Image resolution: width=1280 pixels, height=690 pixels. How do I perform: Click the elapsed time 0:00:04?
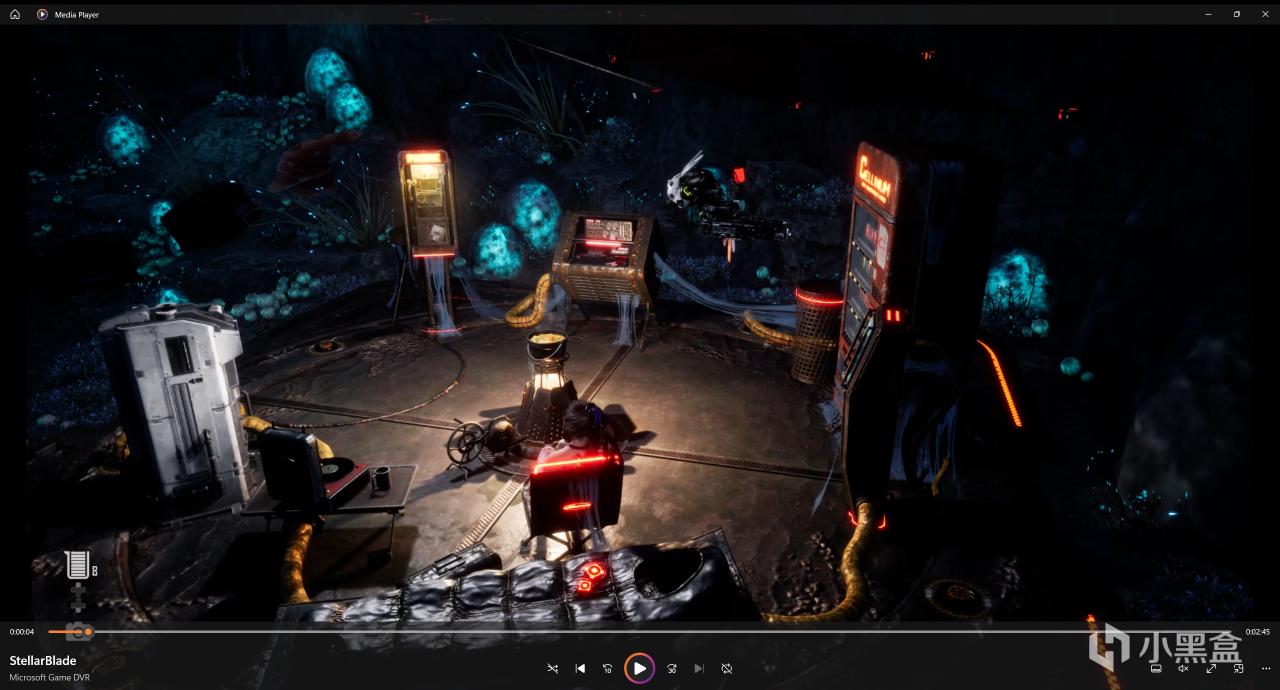coord(22,632)
